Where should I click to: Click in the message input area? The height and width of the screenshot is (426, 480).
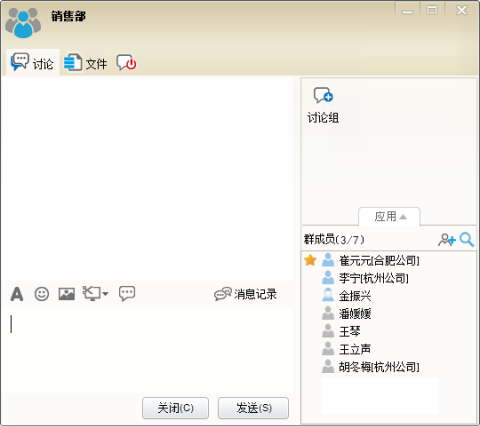[x=147, y=350]
